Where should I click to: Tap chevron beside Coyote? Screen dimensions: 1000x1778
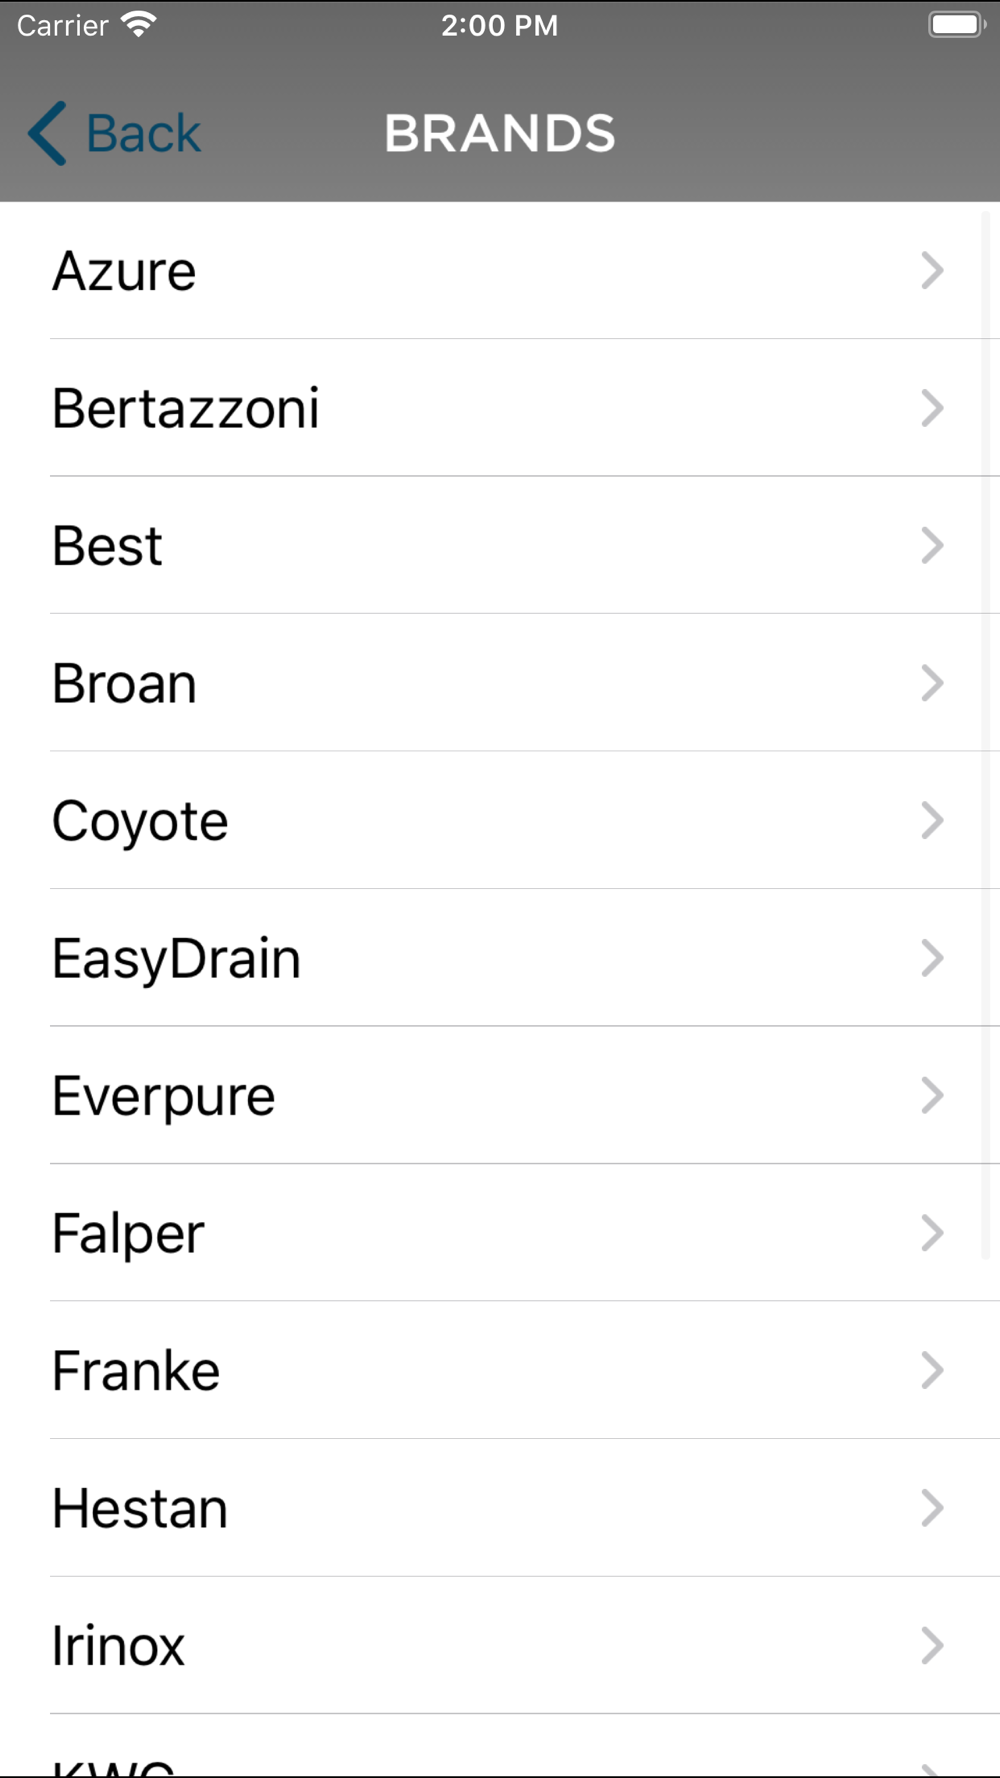(932, 820)
